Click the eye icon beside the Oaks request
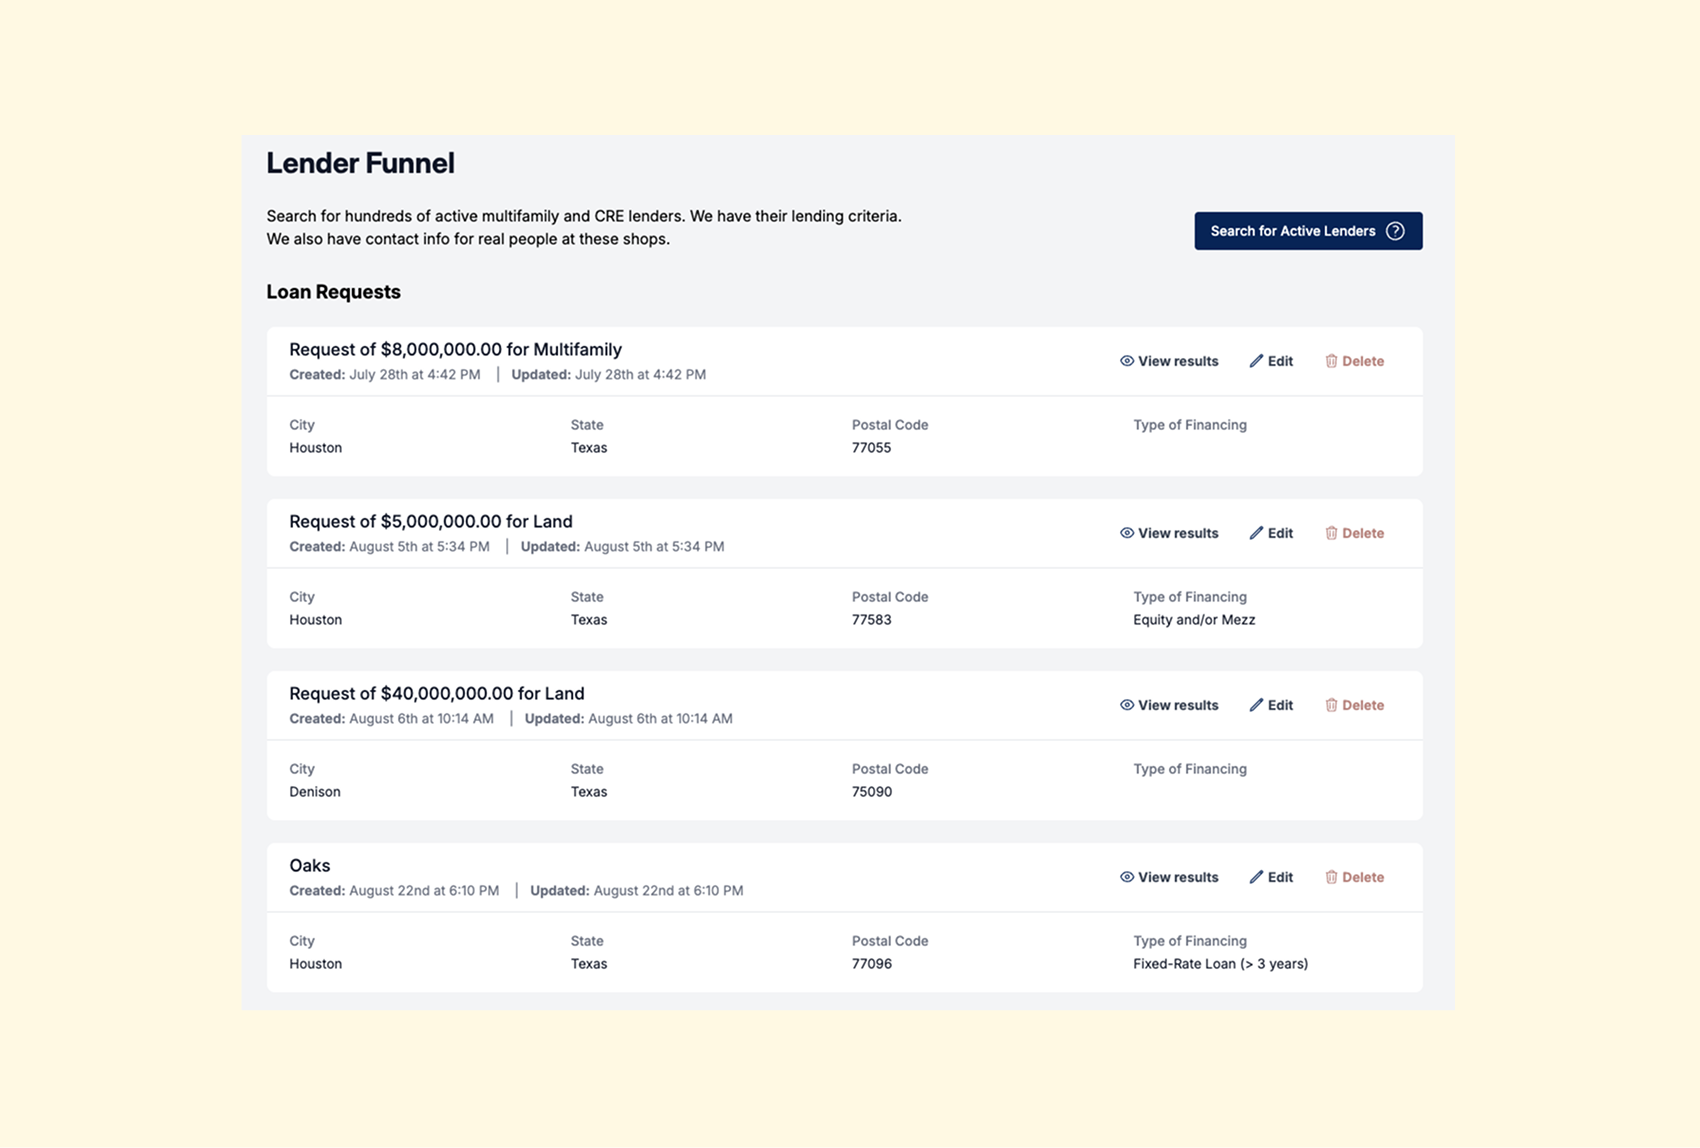This screenshot has height=1148, width=1700. 1125,877
